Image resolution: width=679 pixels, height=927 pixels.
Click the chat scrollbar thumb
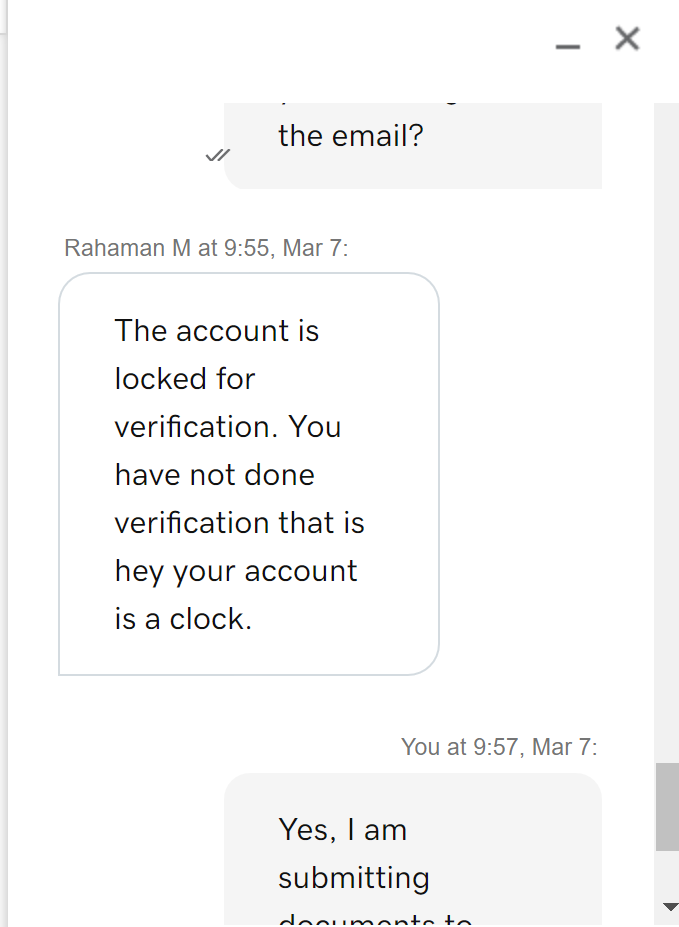pyautogui.click(x=667, y=806)
